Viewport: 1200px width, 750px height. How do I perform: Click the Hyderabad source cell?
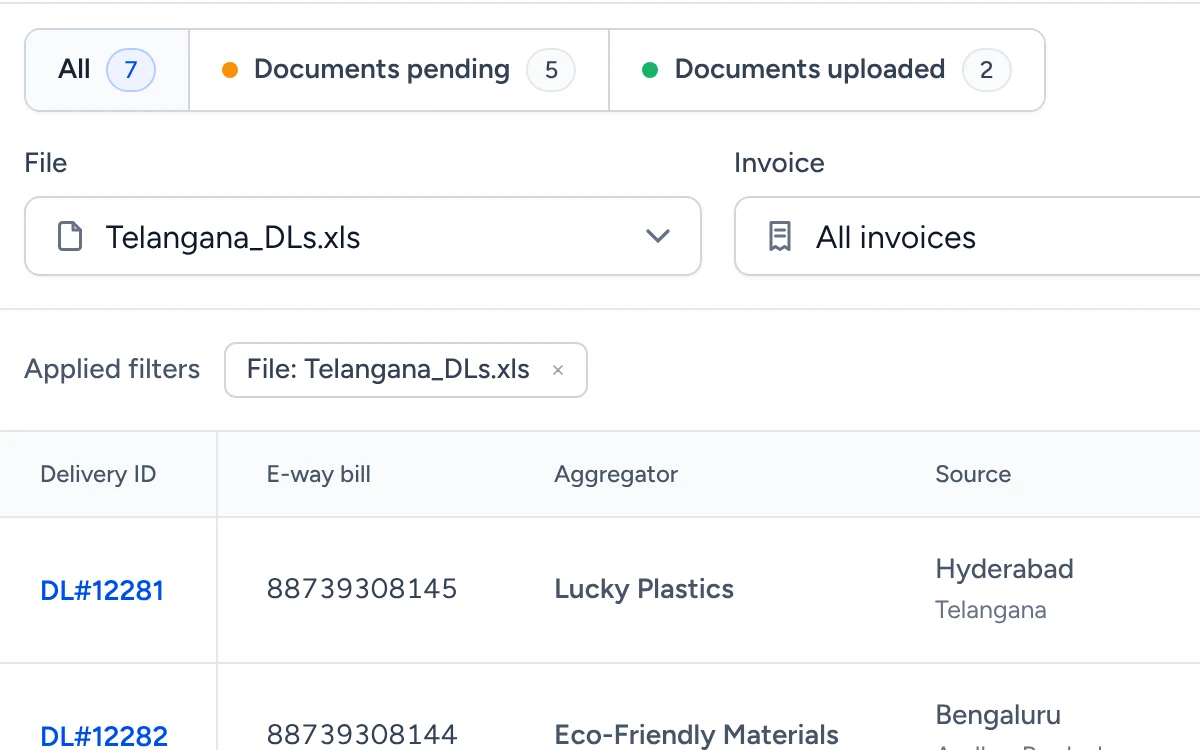point(1004,569)
